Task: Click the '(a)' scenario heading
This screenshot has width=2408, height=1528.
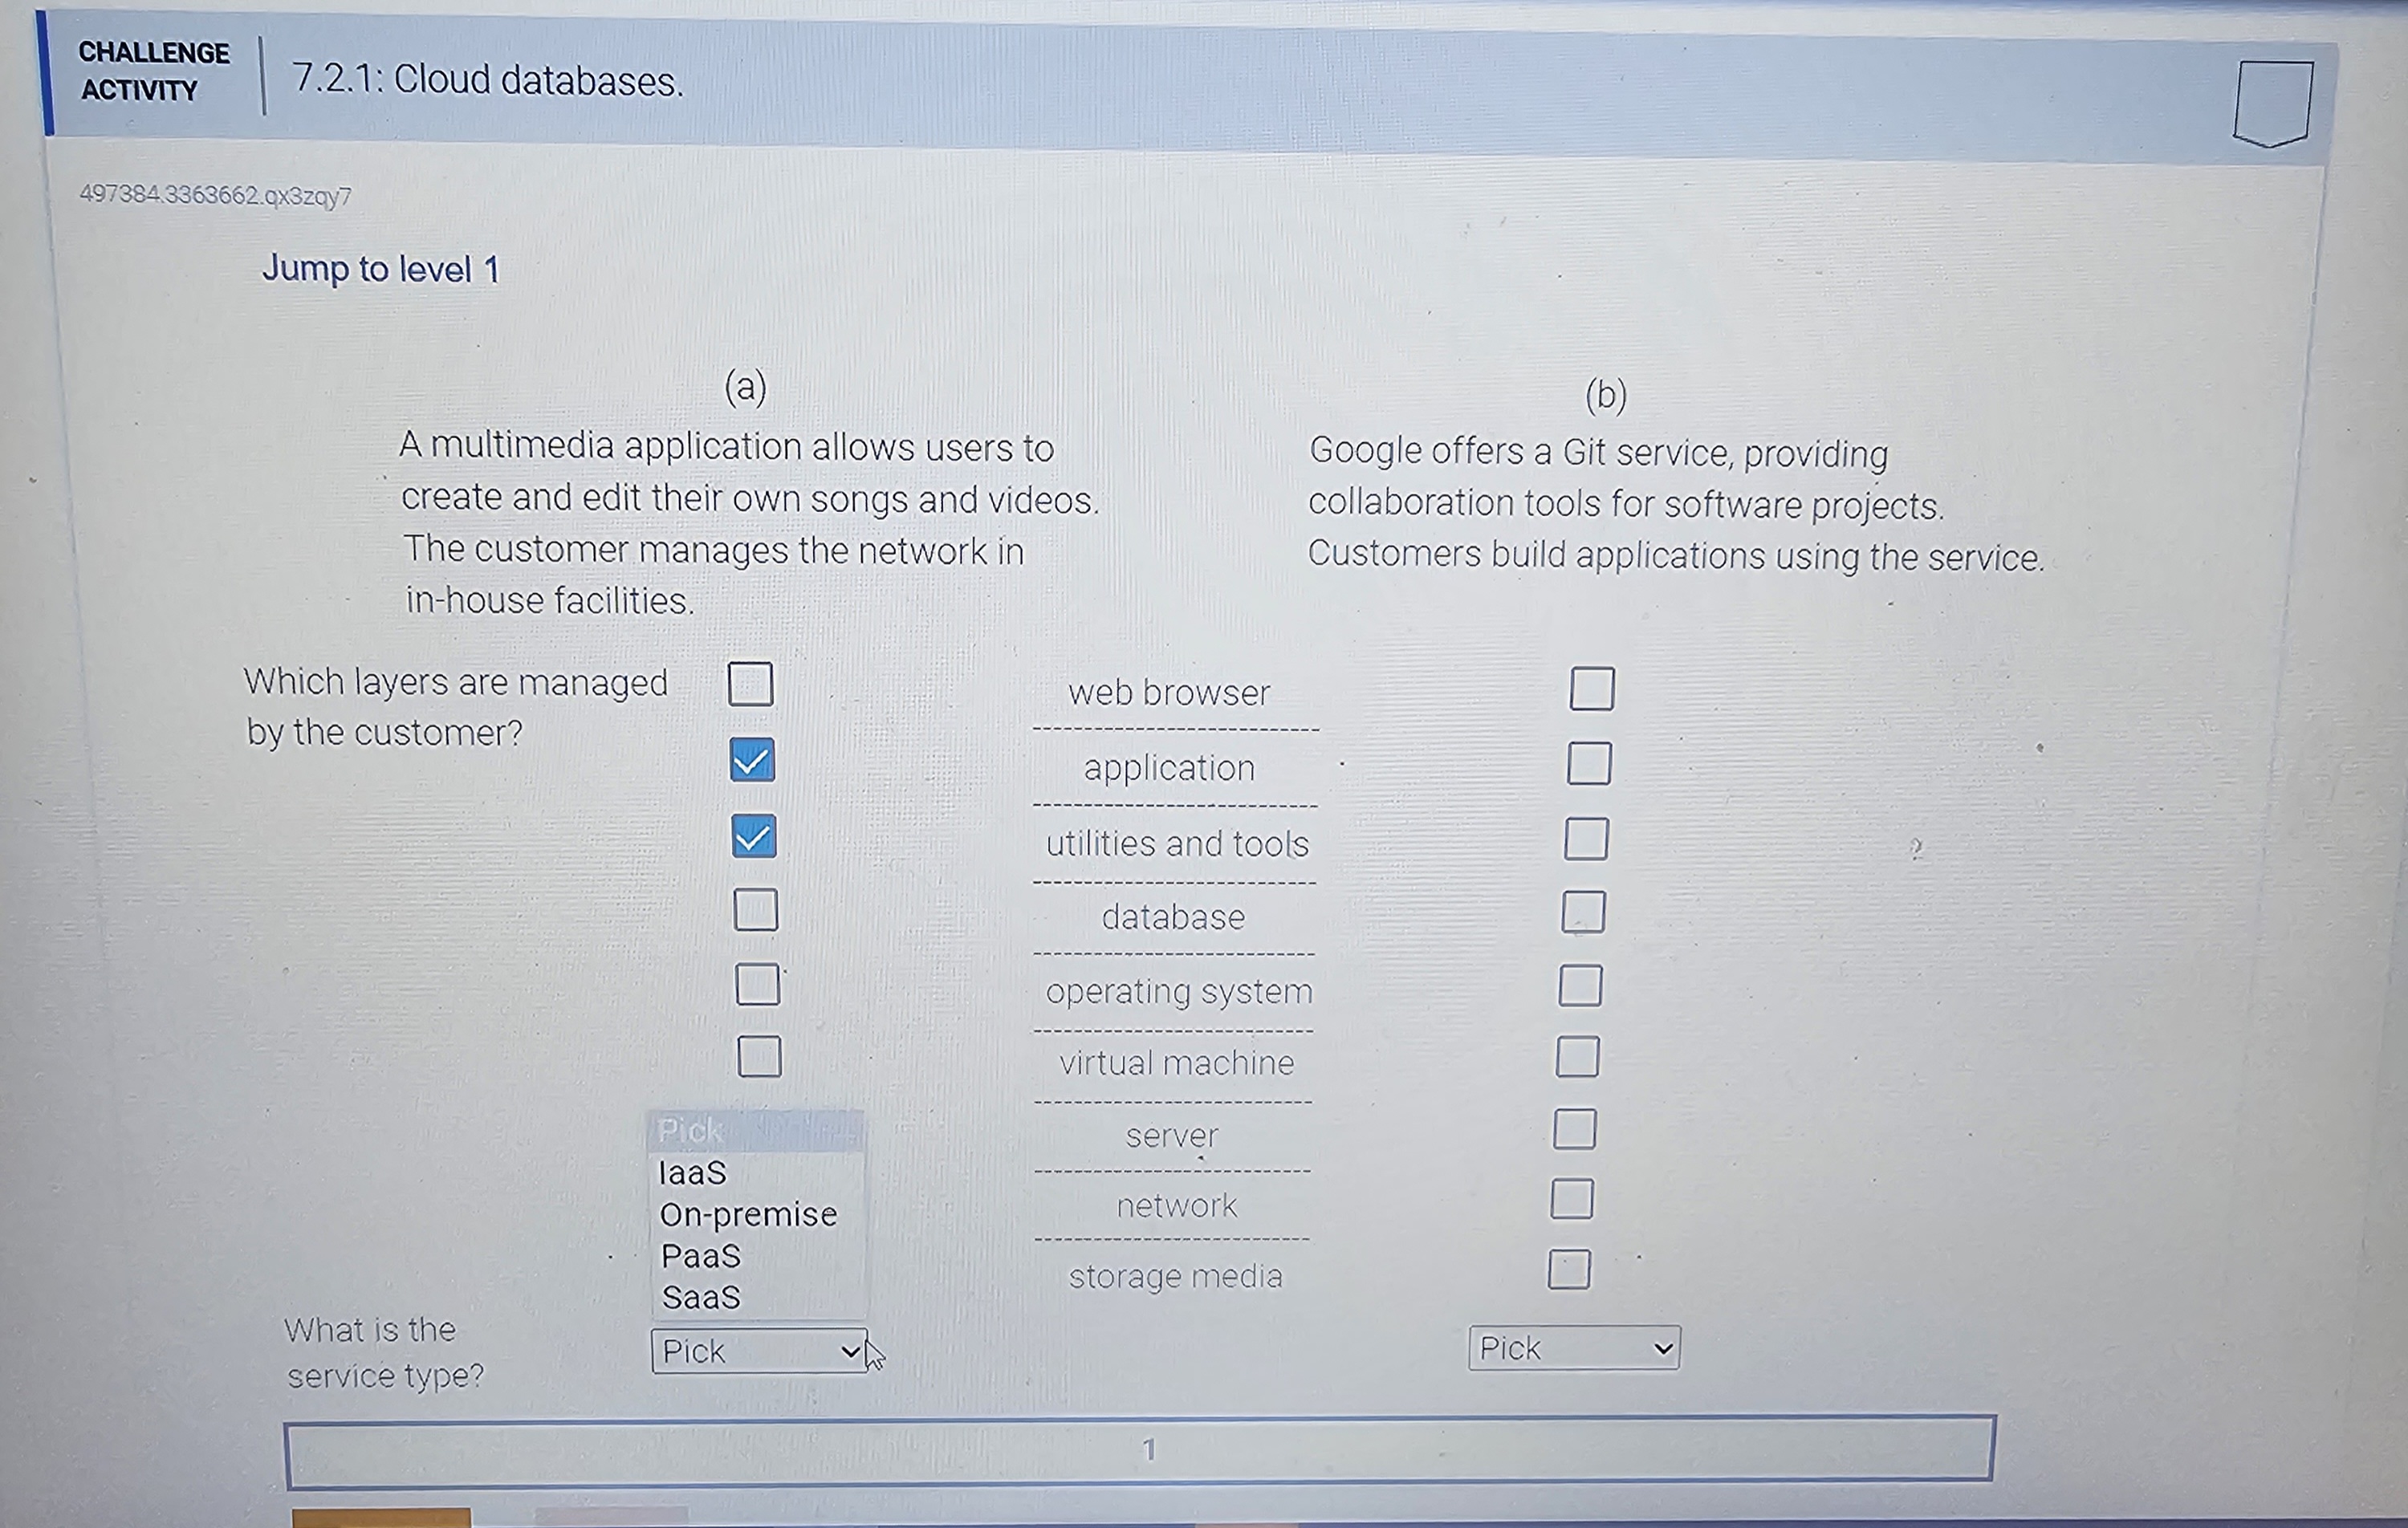Action: [x=745, y=386]
